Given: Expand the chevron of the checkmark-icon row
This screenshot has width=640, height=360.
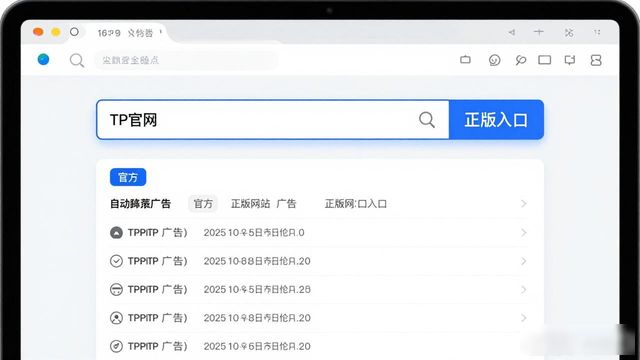Looking at the screenshot, I should point(524,261).
